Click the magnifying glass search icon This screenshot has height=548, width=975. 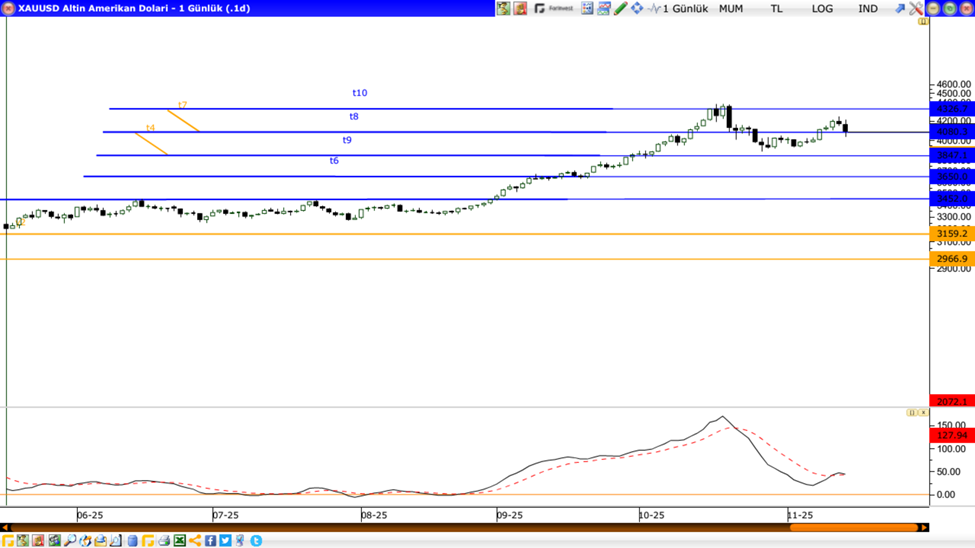pyautogui.click(x=70, y=540)
